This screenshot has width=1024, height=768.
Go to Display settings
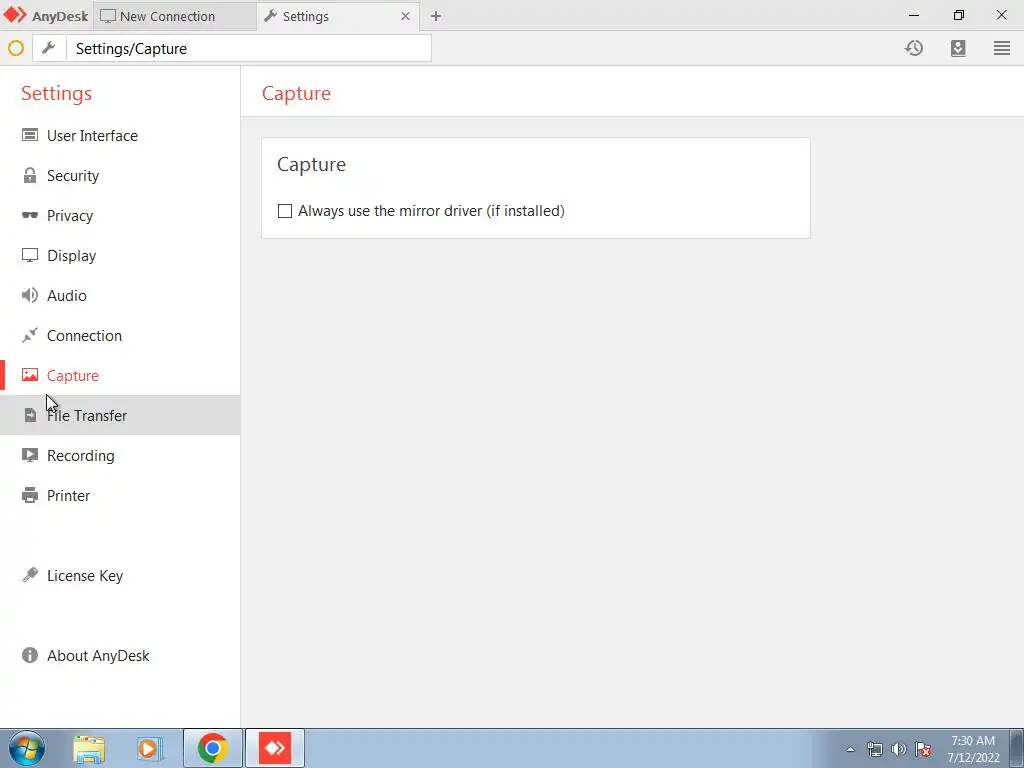(120, 255)
